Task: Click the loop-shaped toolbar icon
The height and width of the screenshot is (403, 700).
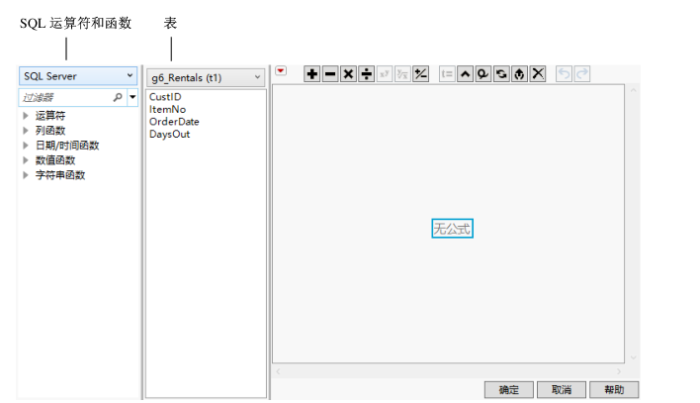Action: pyautogui.click(x=483, y=74)
